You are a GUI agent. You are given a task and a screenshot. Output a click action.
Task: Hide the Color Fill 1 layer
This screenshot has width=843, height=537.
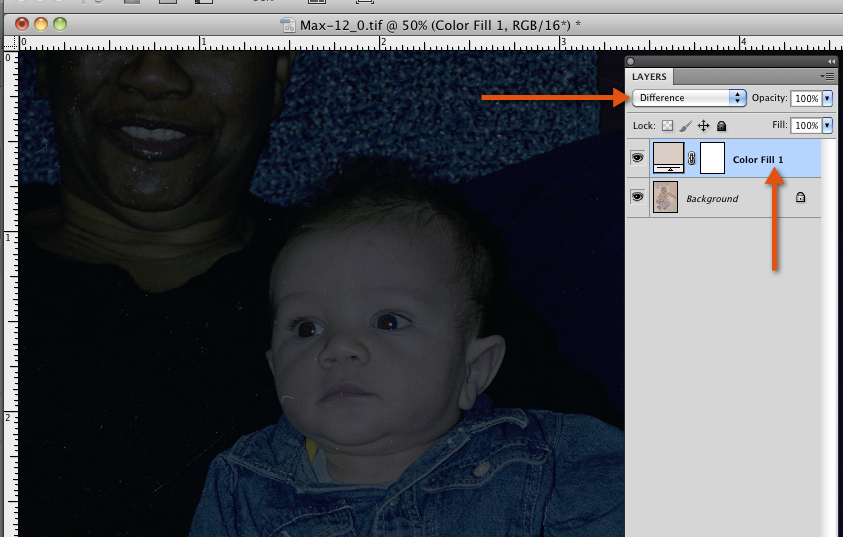(x=637, y=158)
